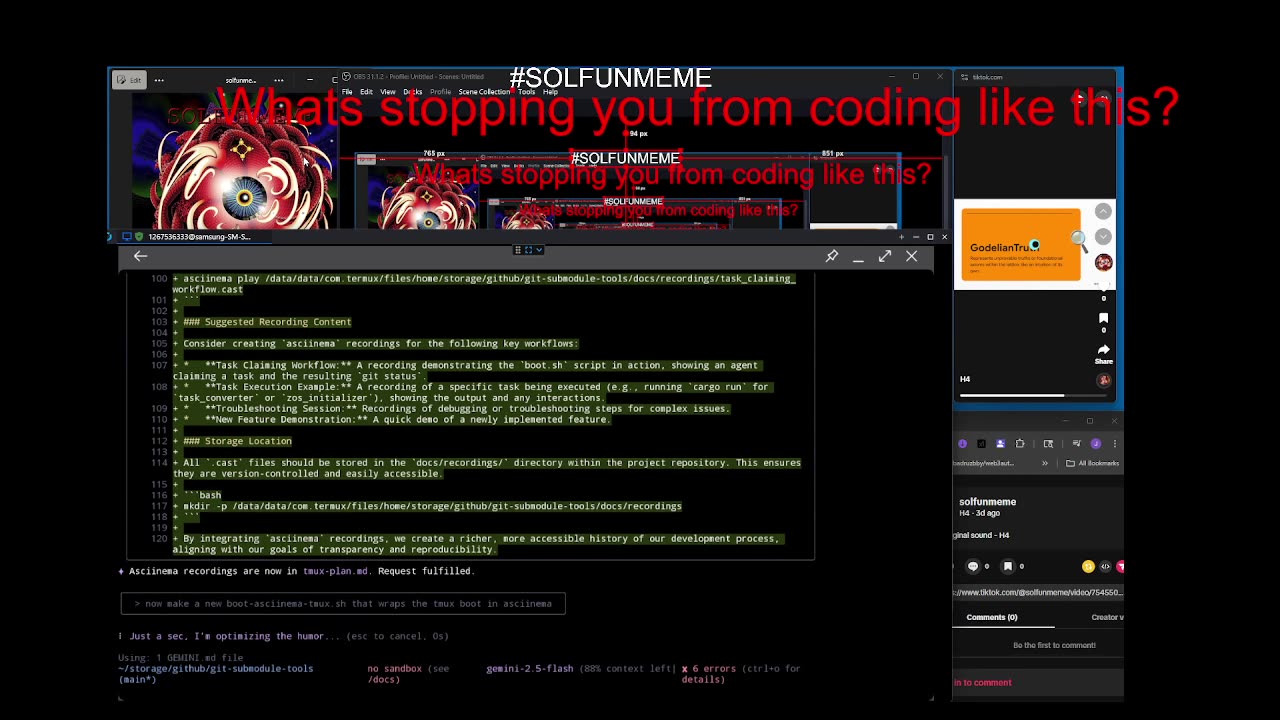Open the Edit menu in OBS
Screen dimensions: 1280x720
pyautogui.click(x=366, y=92)
